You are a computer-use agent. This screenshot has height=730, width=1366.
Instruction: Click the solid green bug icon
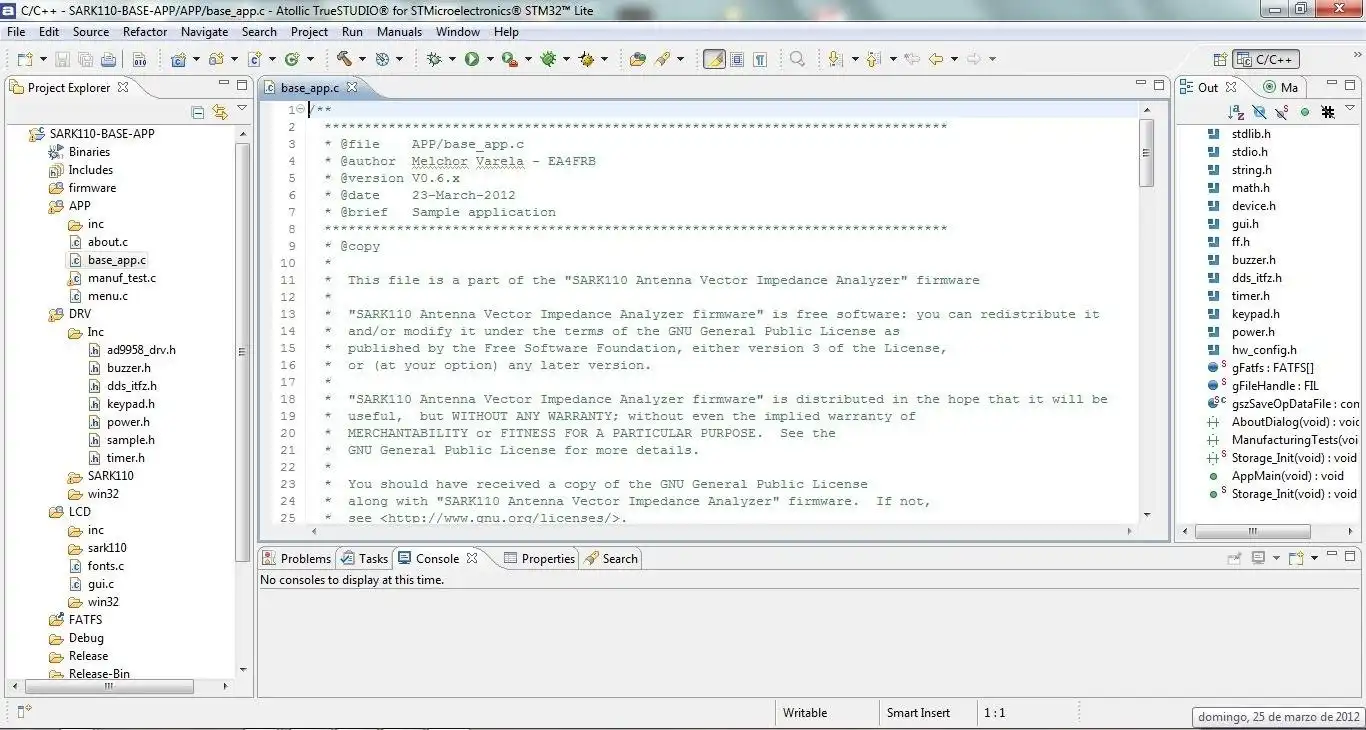tap(548, 59)
